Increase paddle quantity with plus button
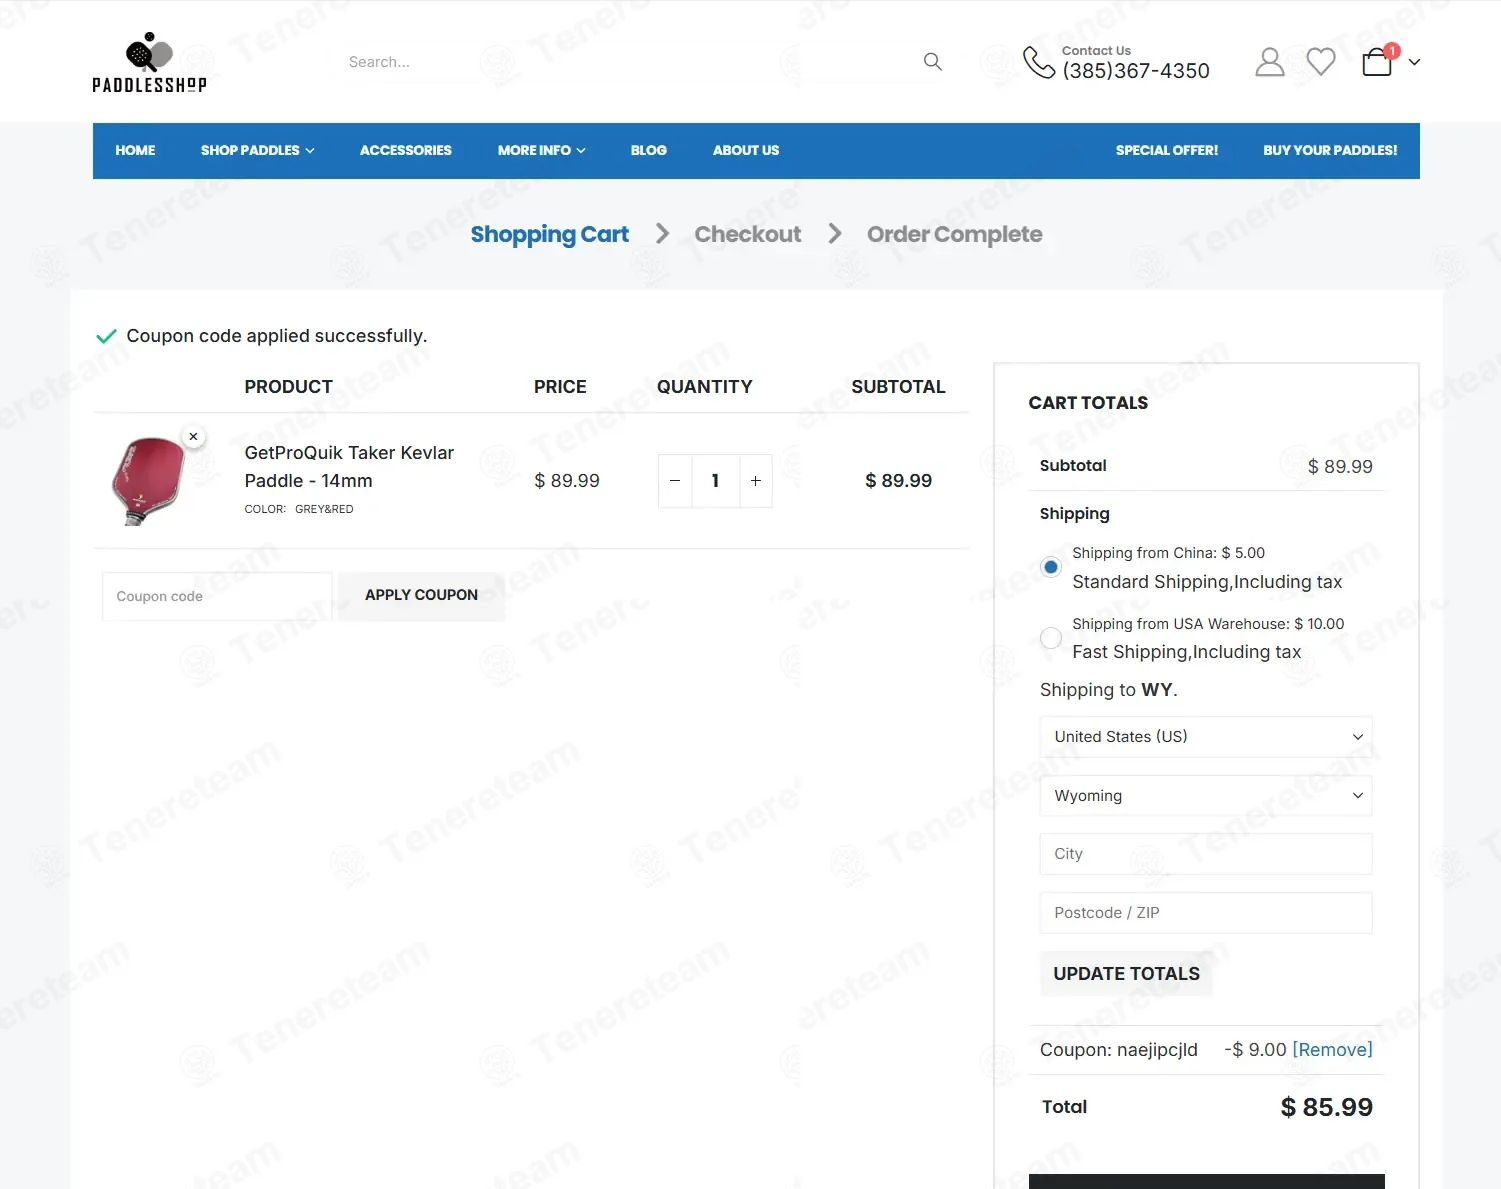This screenshot has width=1501, height=1189. 756,481
